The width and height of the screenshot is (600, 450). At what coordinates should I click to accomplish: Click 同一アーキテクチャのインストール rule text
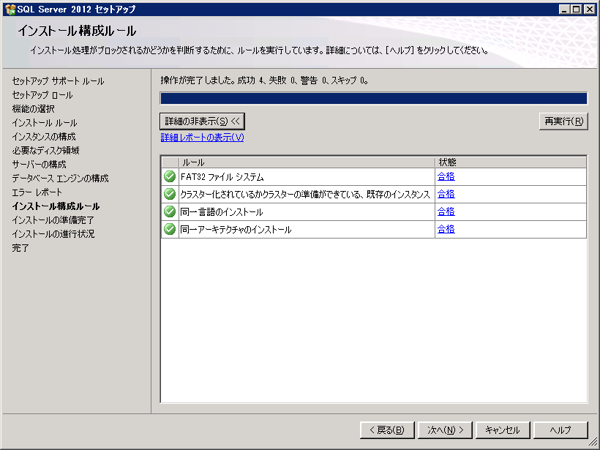(236, 230)
